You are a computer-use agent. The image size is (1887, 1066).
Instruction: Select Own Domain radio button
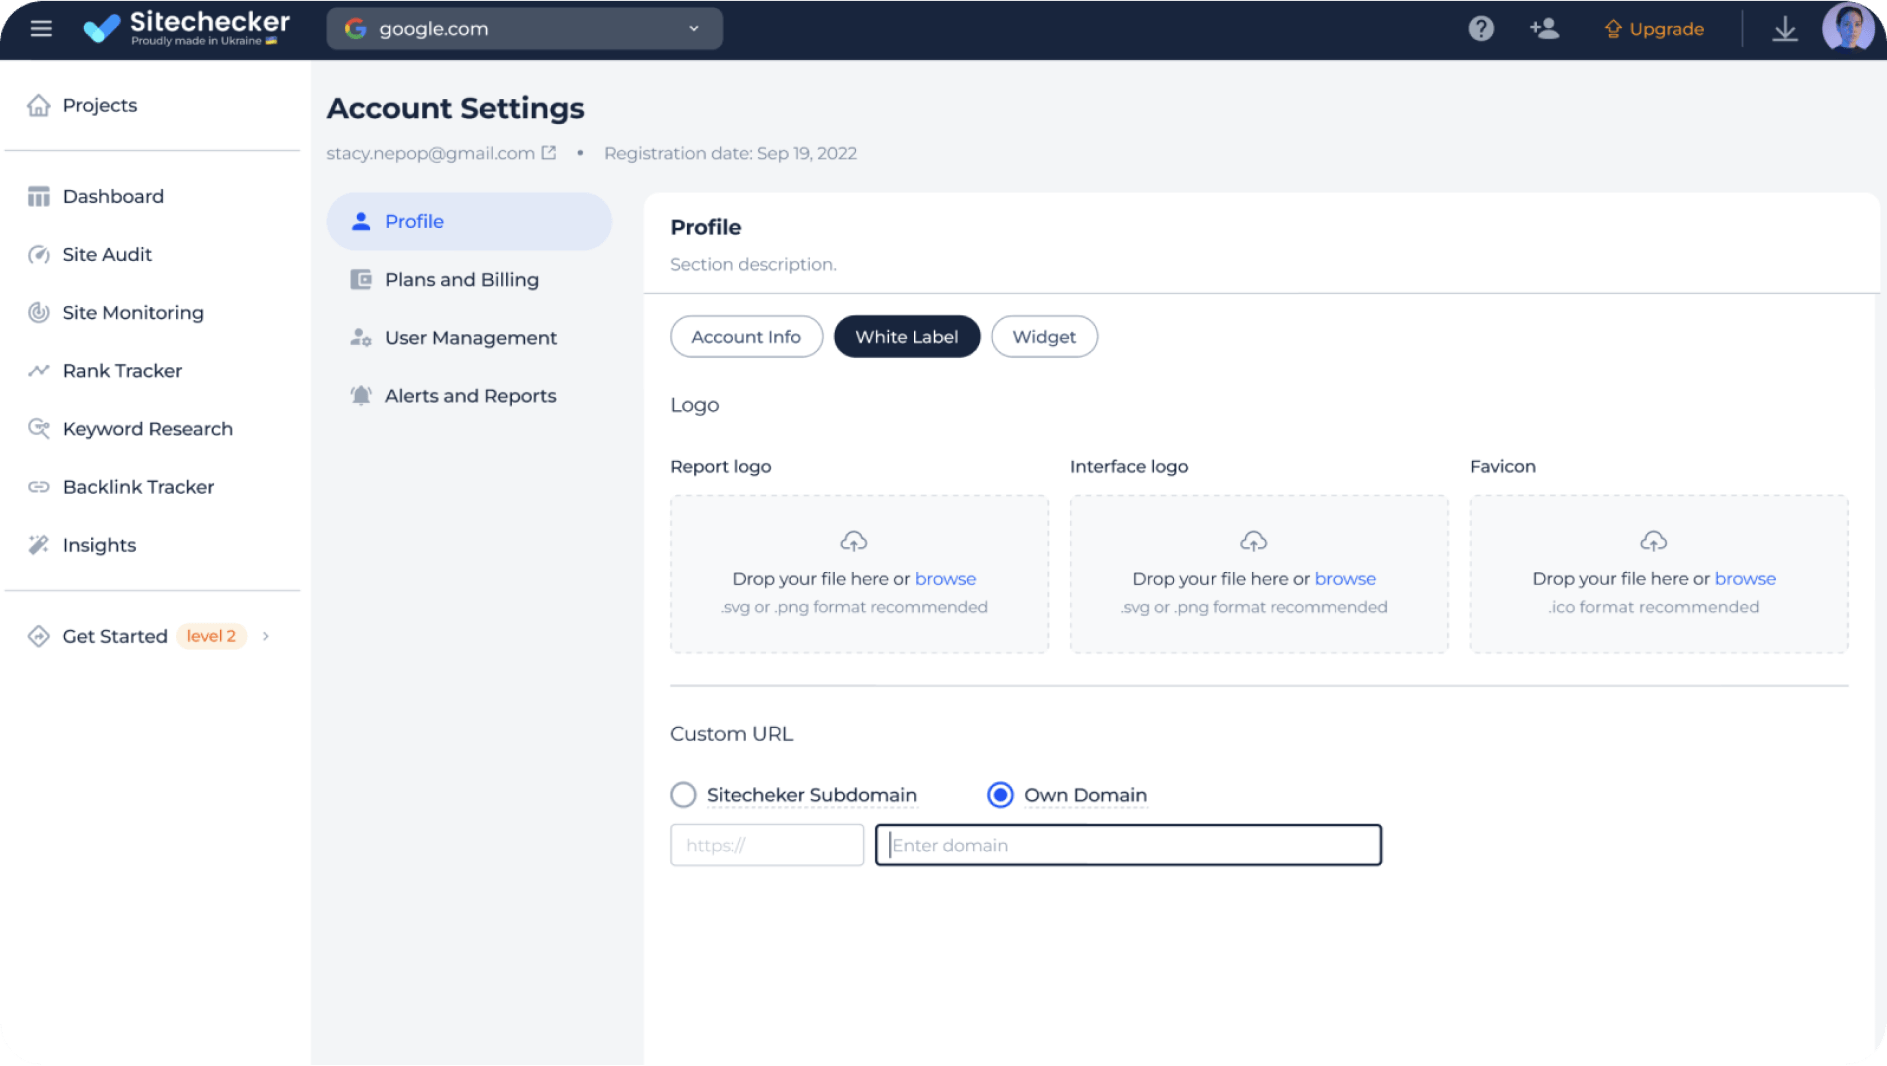click(1000, 794)
